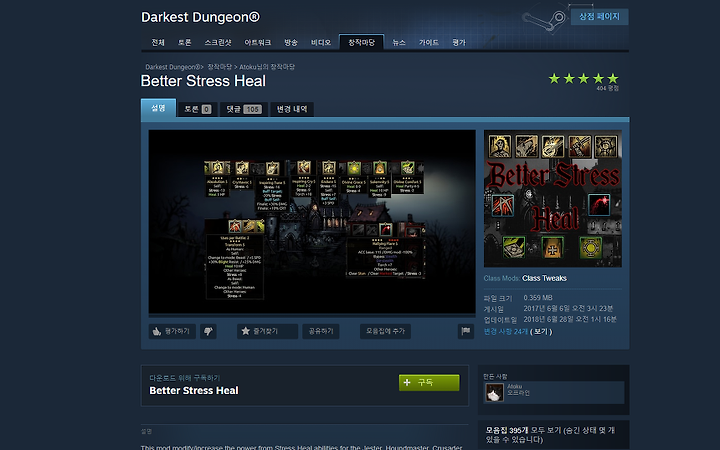This screenshot has width=720, height=450.
Task: Open the 뉴스 hub tab
Action: (399, 42)
